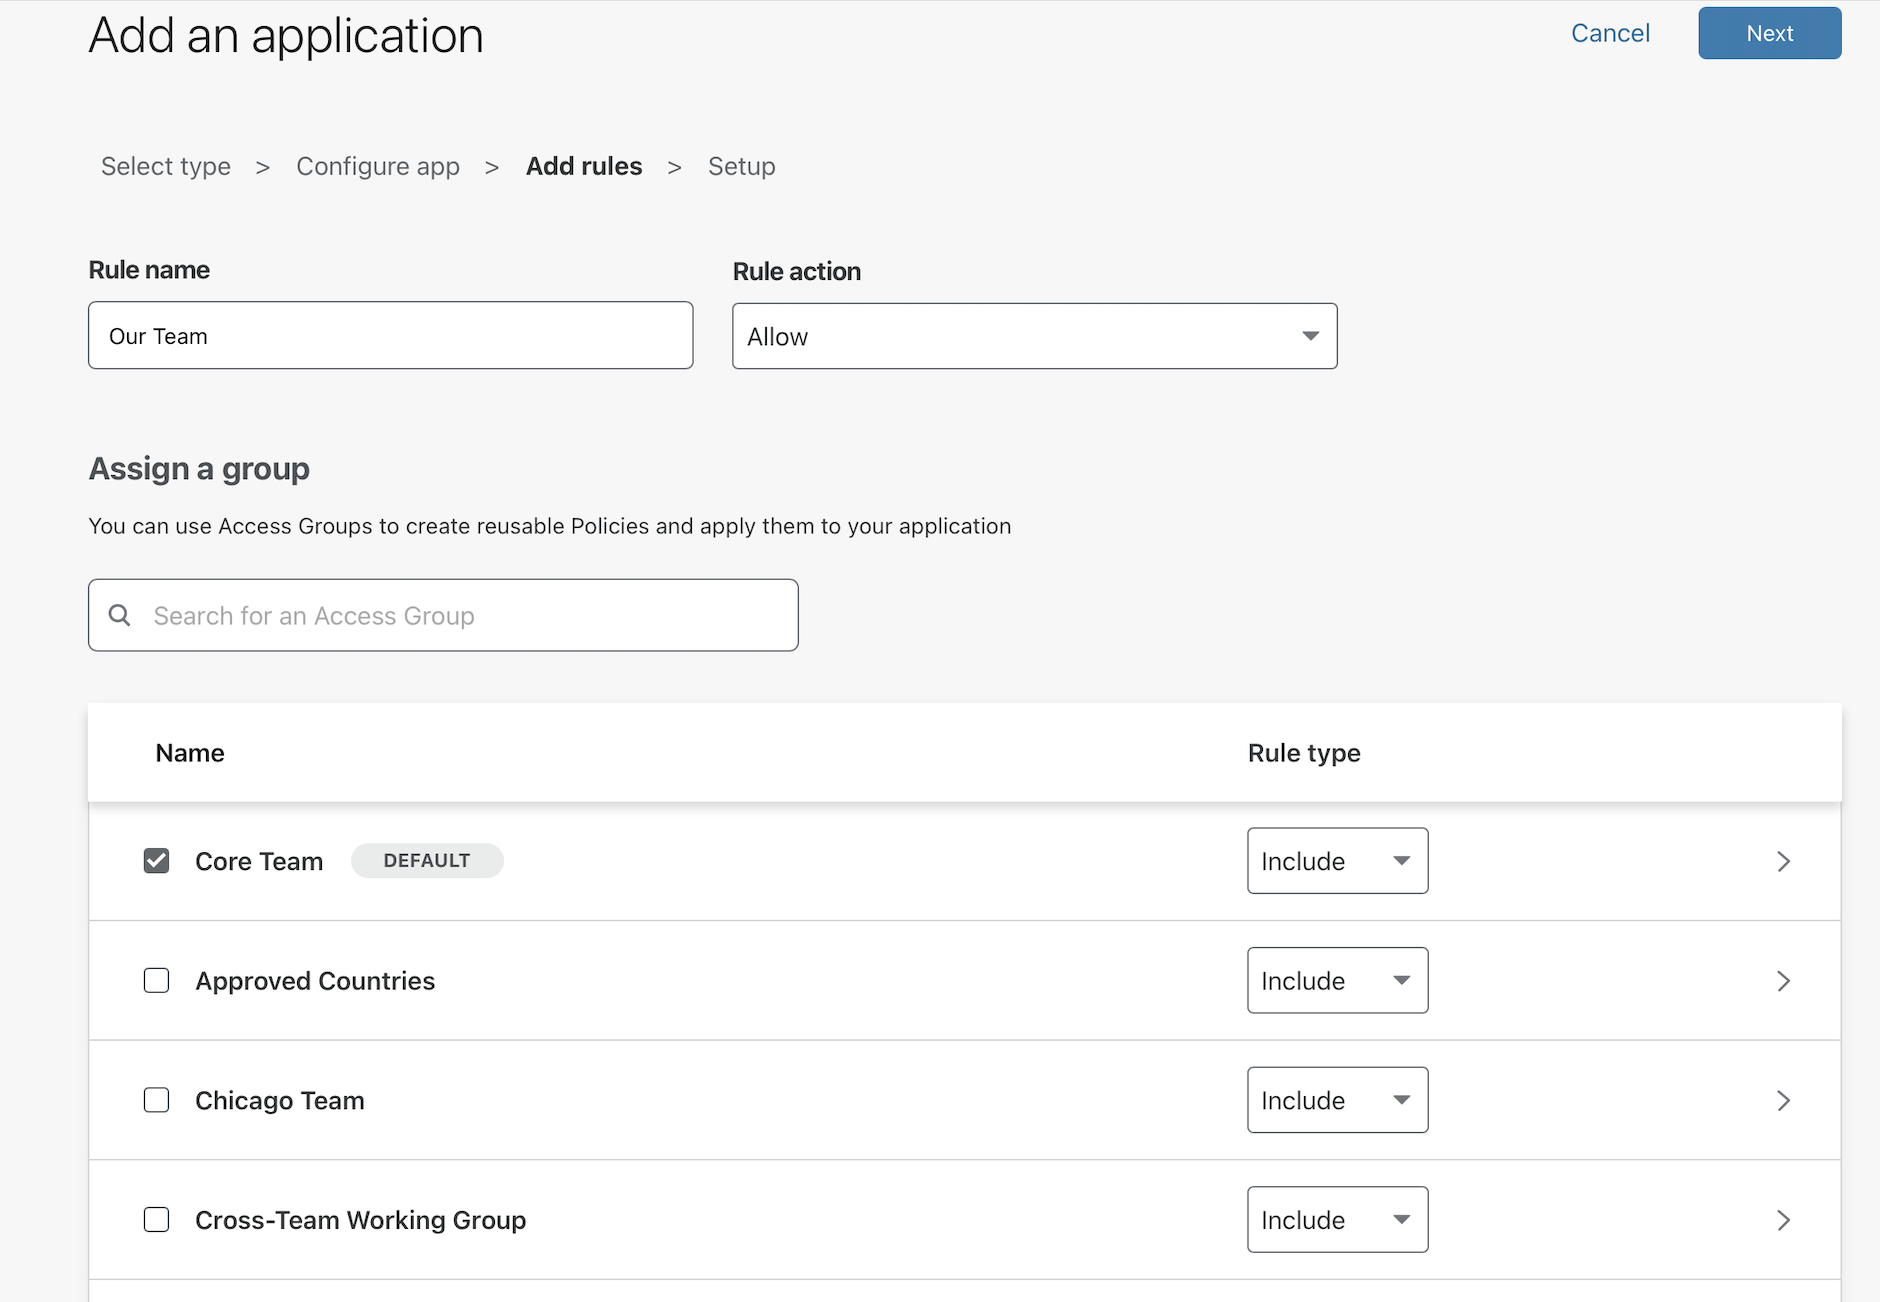1880x1302 pixels.
Task: Check the Approved Countries checkbox
Action: pos(156,980)
